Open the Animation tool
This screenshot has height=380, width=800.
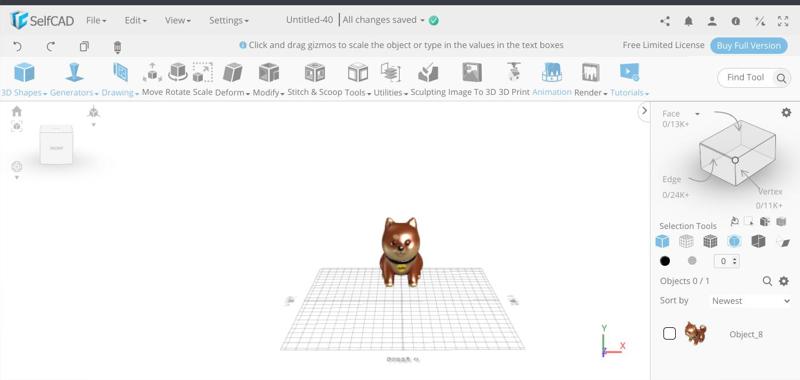coord(552,72)
